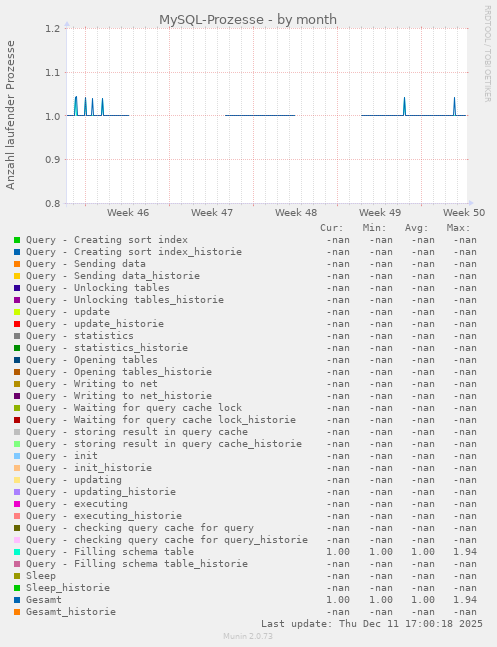This screenshot has width=497, height=647.
Task: Click the blue swatch beside Gesamt
Action: pos(17,600)
